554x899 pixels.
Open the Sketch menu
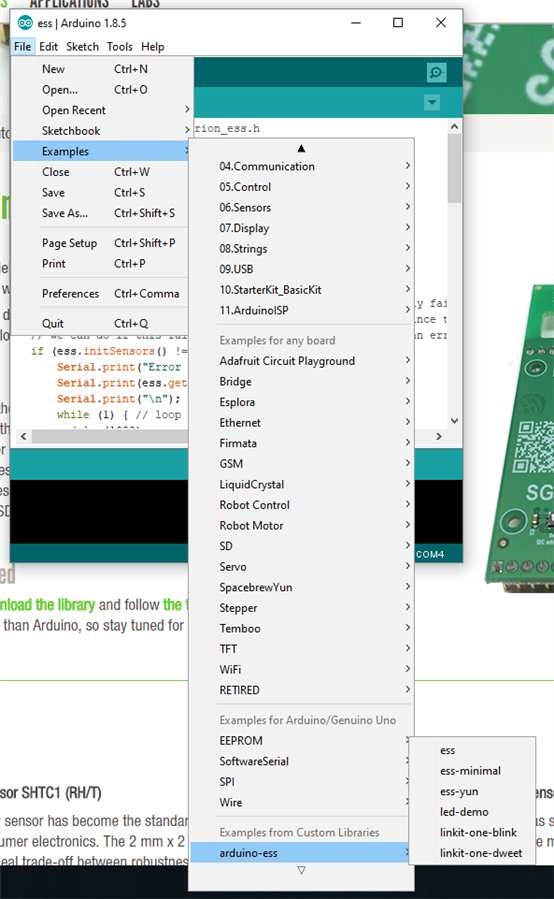(82, 46)
